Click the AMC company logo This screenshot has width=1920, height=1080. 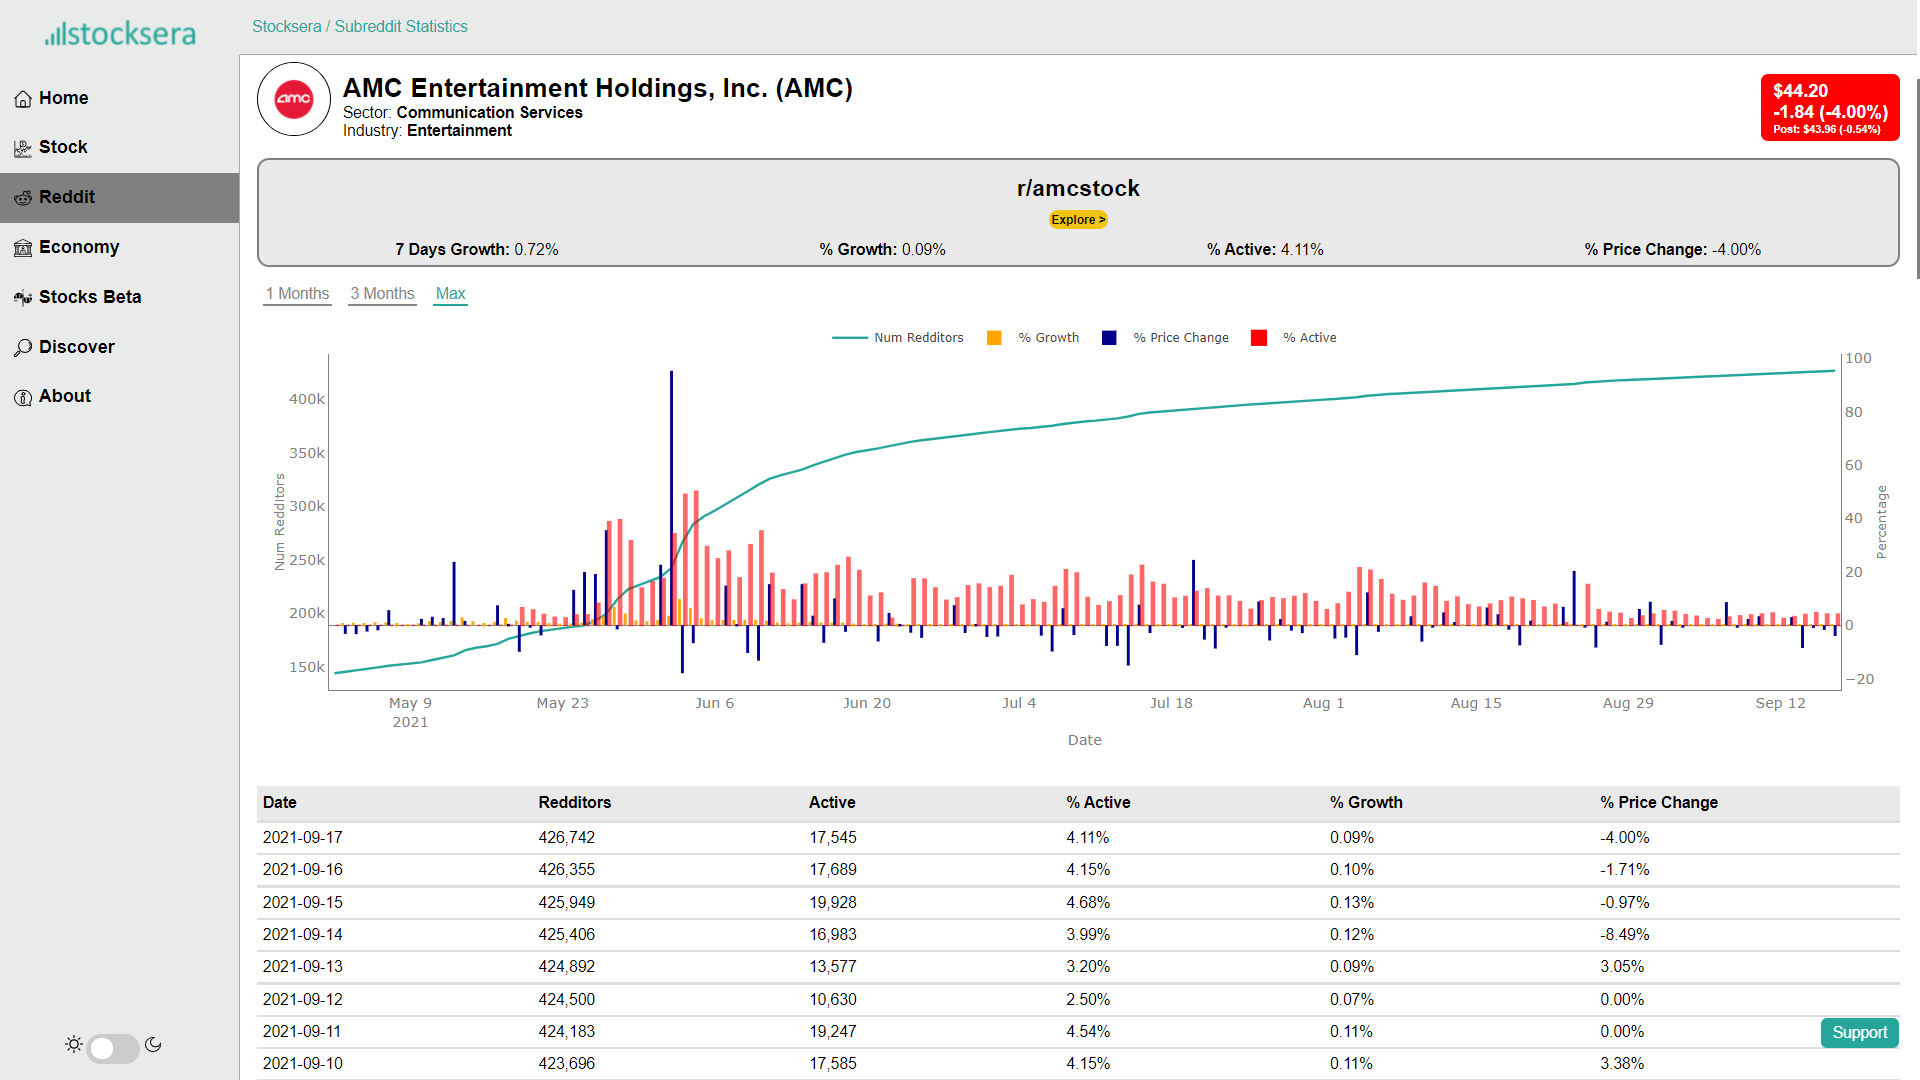[x=294, y=99]
